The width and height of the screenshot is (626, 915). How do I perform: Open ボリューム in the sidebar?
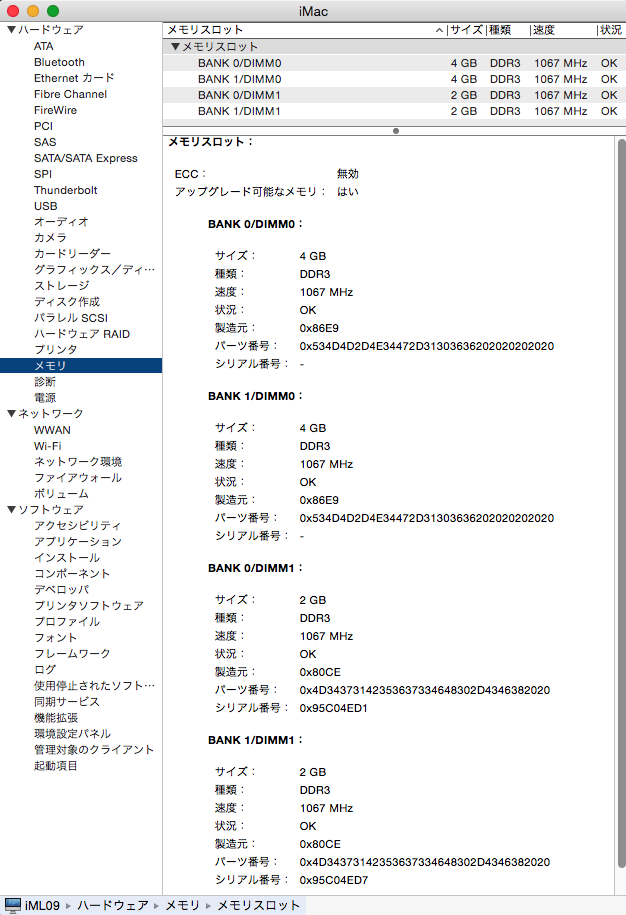61,494
